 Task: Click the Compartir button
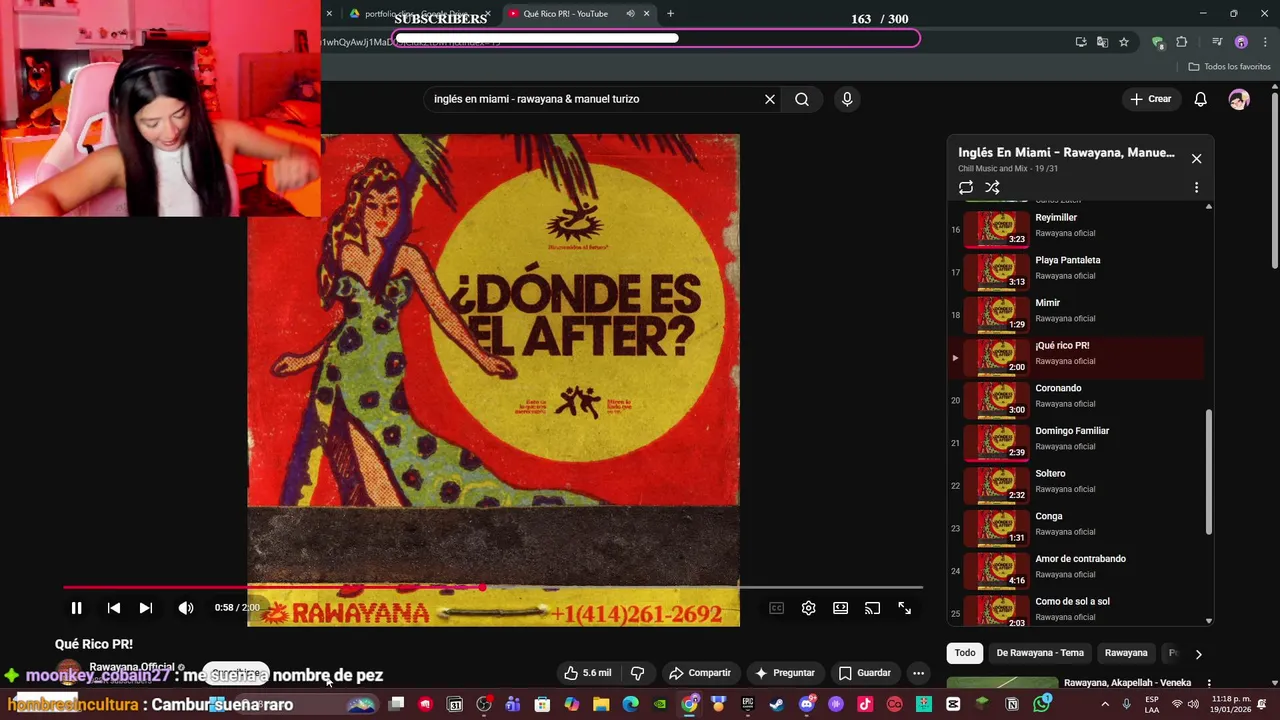click(x=700, y=673)
